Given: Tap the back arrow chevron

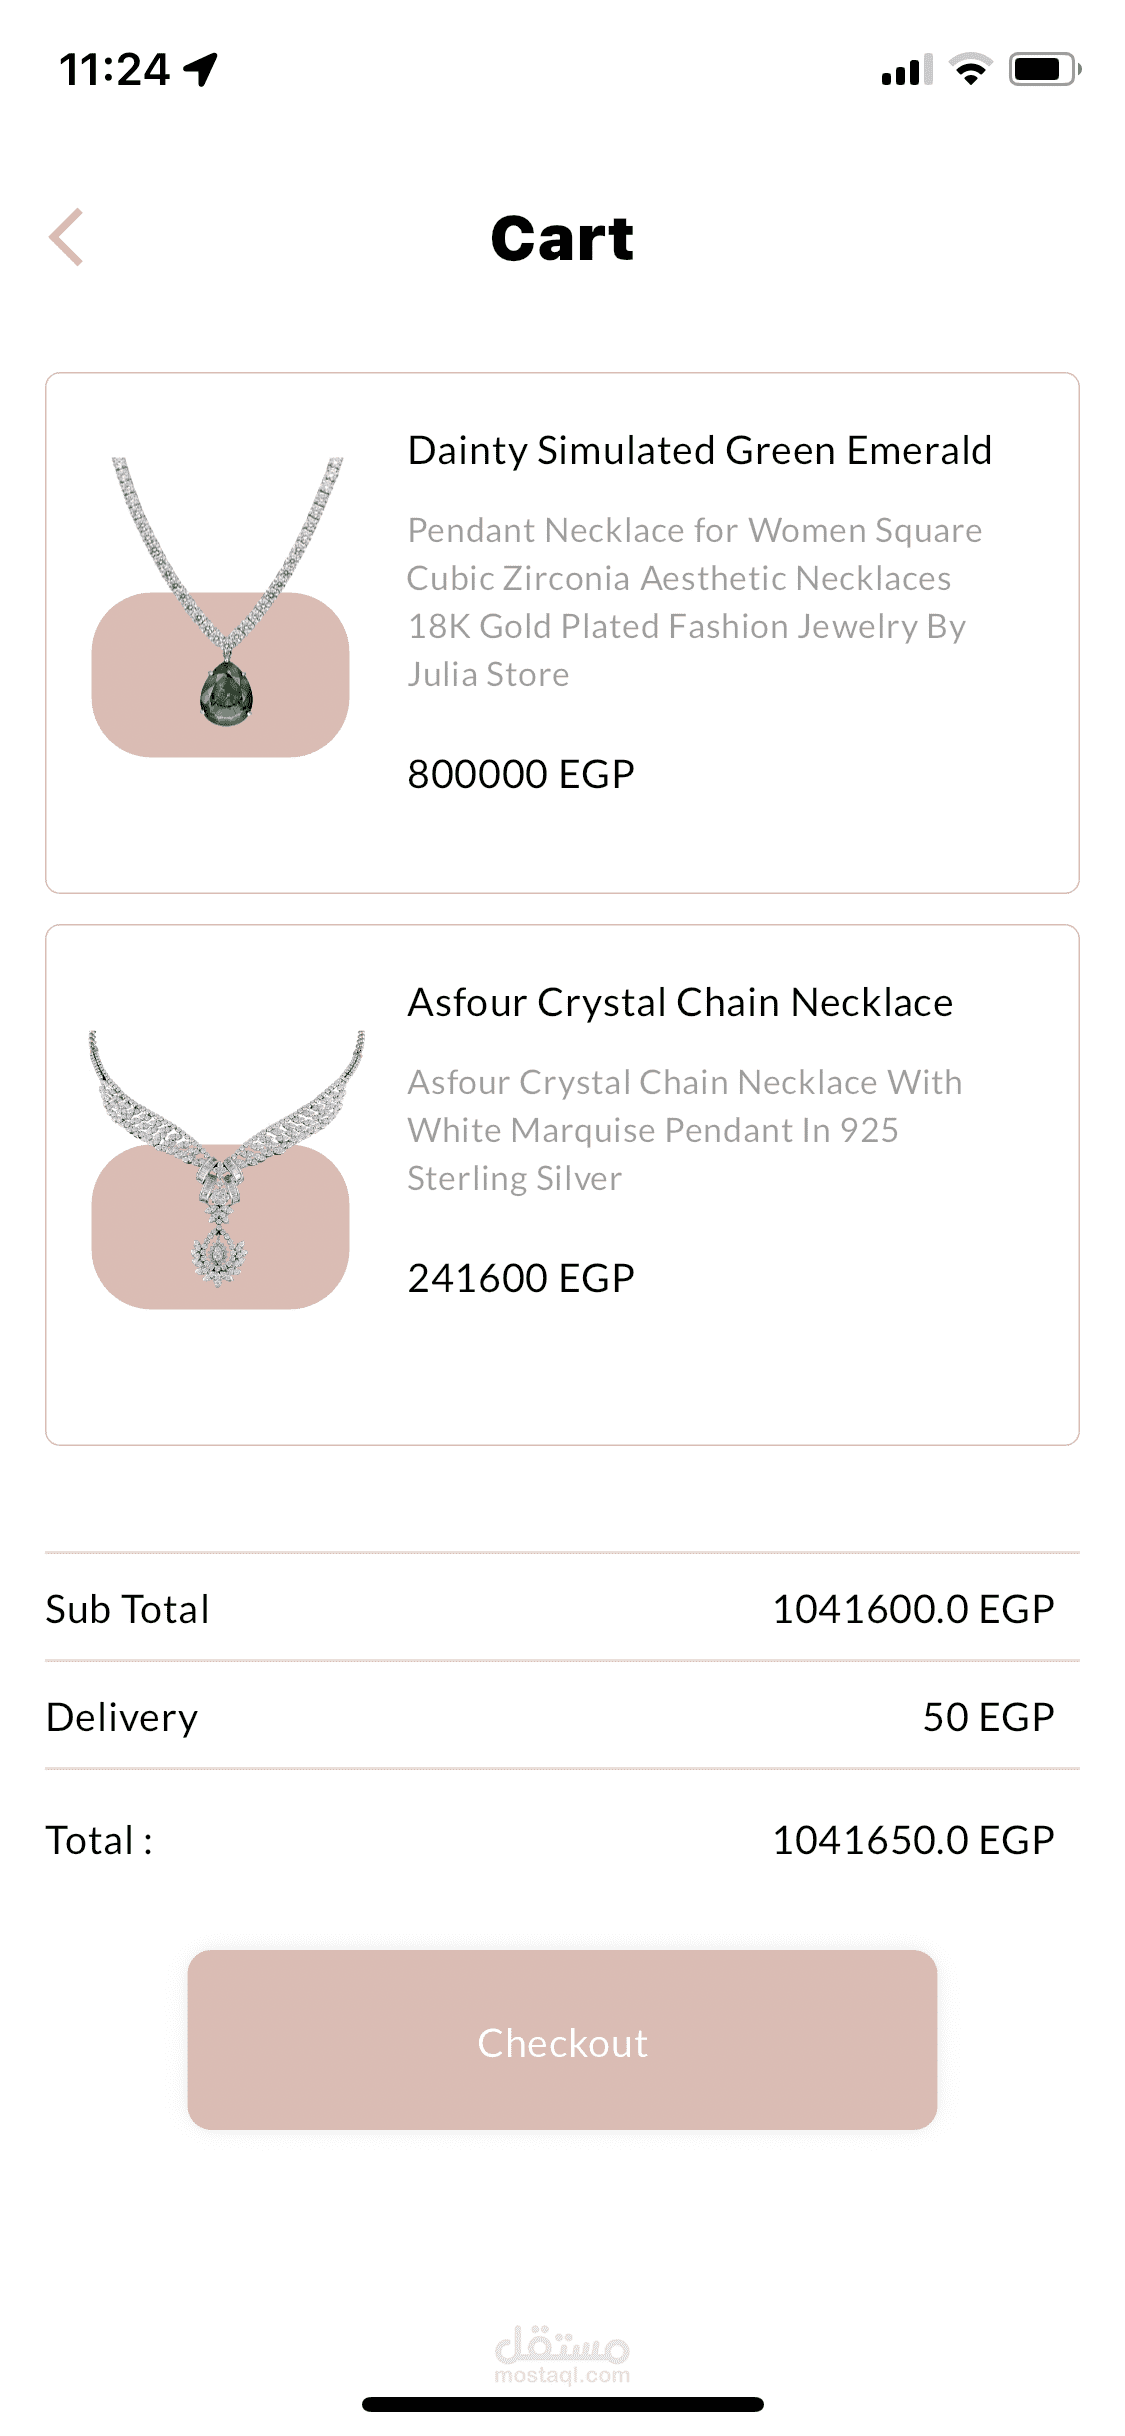Looking at the screenshot, I should 66,238.
